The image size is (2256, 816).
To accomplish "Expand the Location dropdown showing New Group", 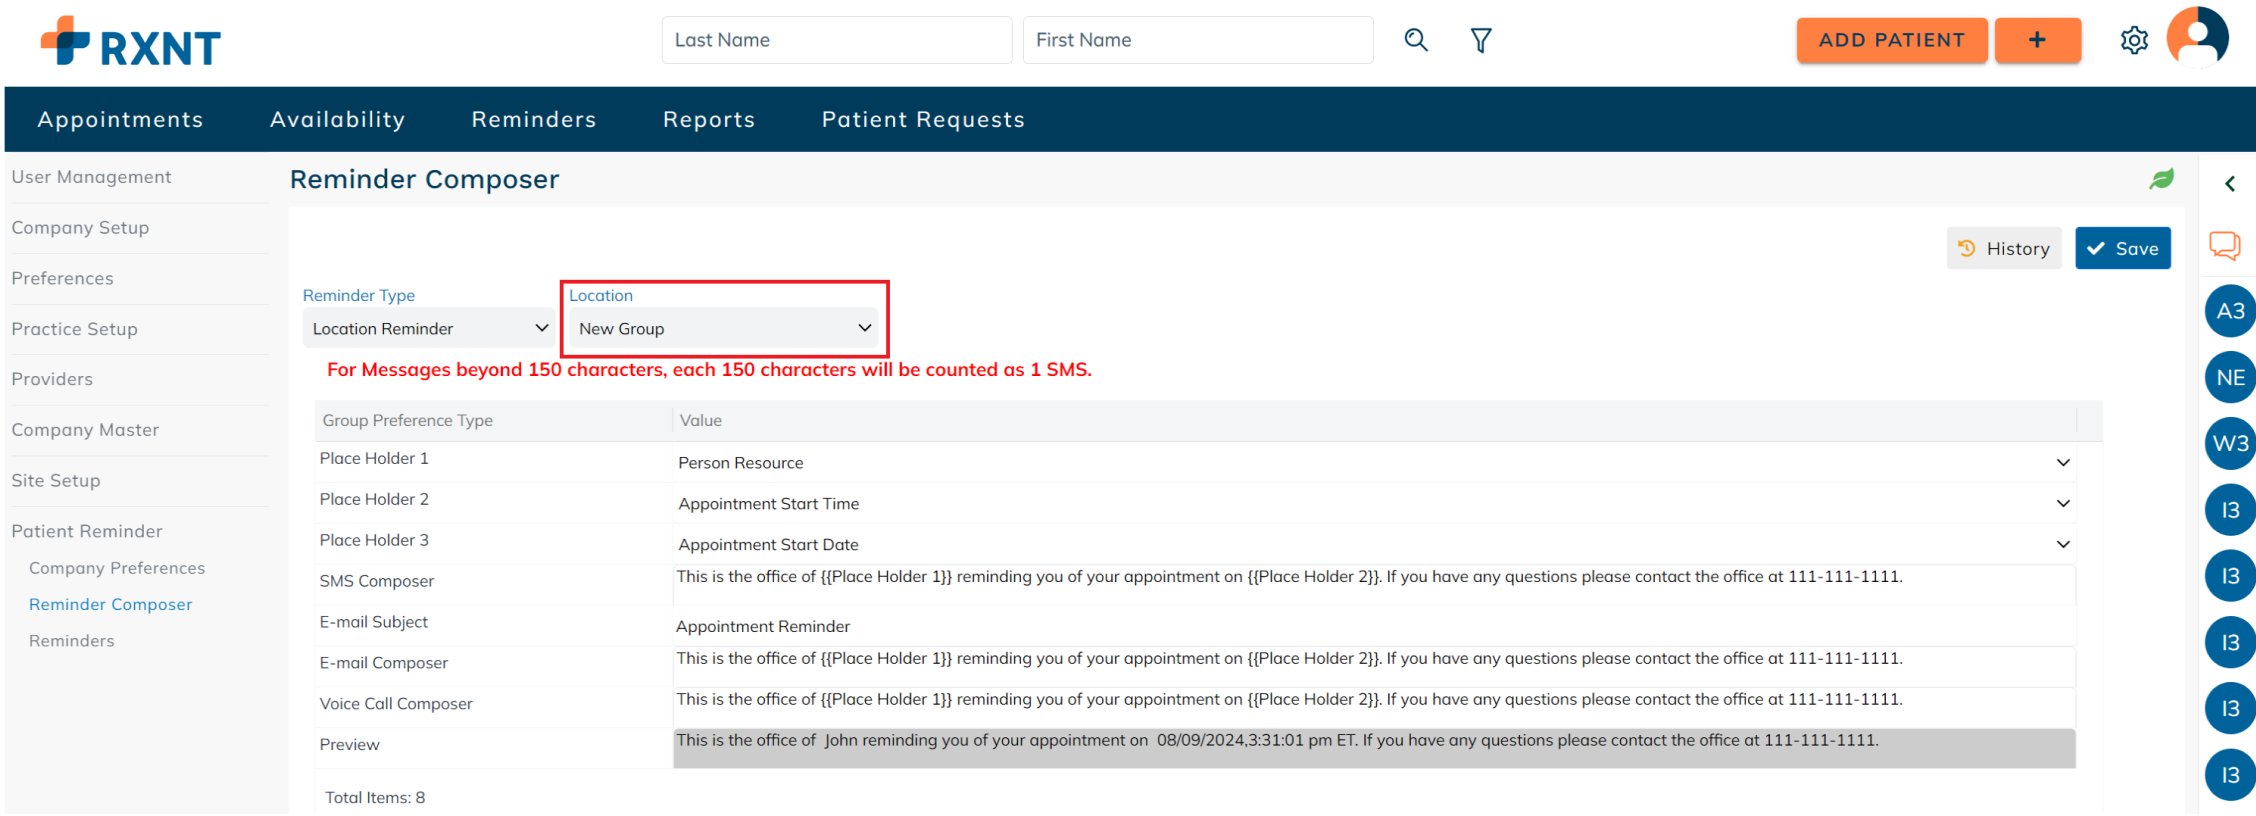I will [724, 328].
